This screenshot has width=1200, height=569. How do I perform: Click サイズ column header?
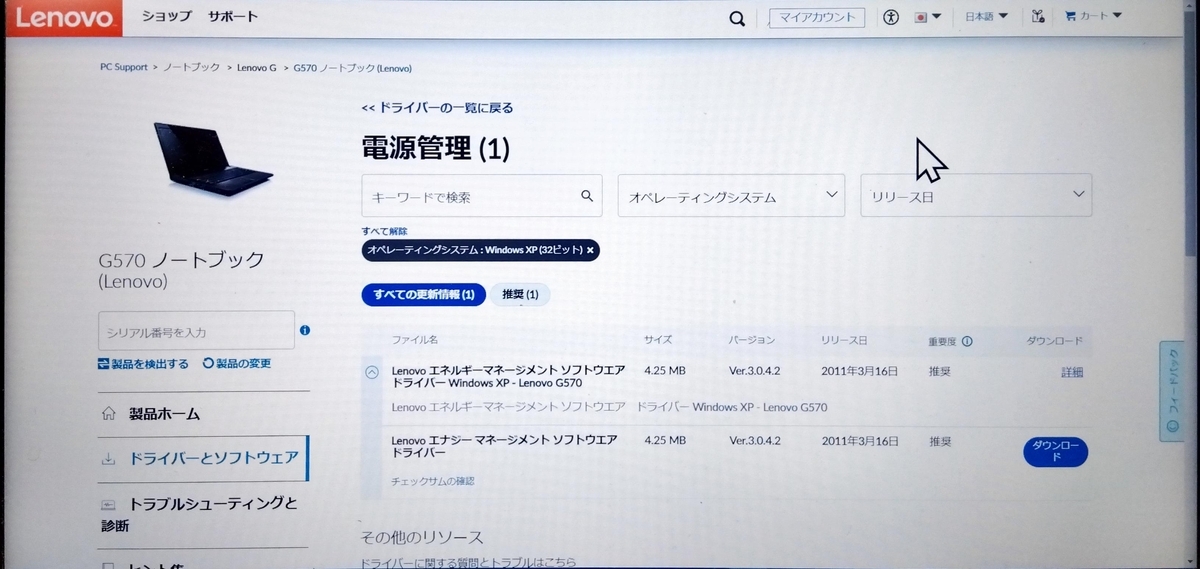(658, 341)
